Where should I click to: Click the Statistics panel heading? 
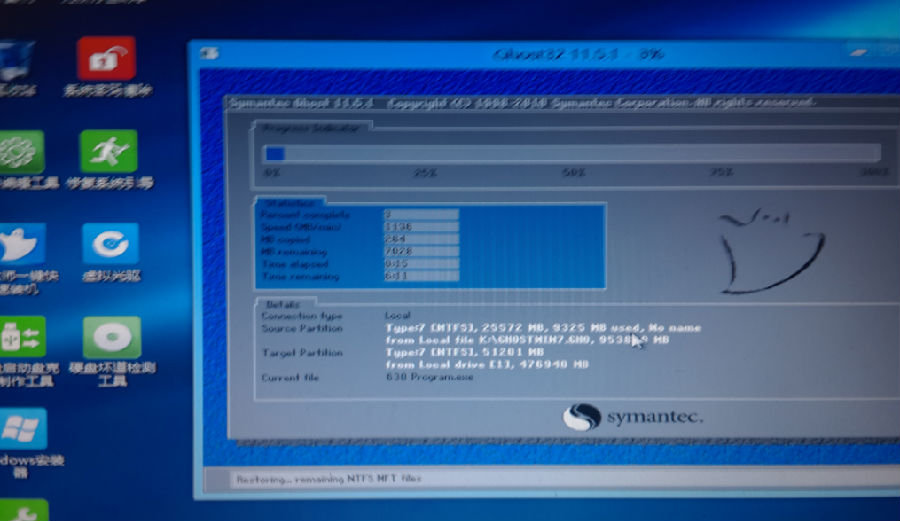click(x=290, y=204)
